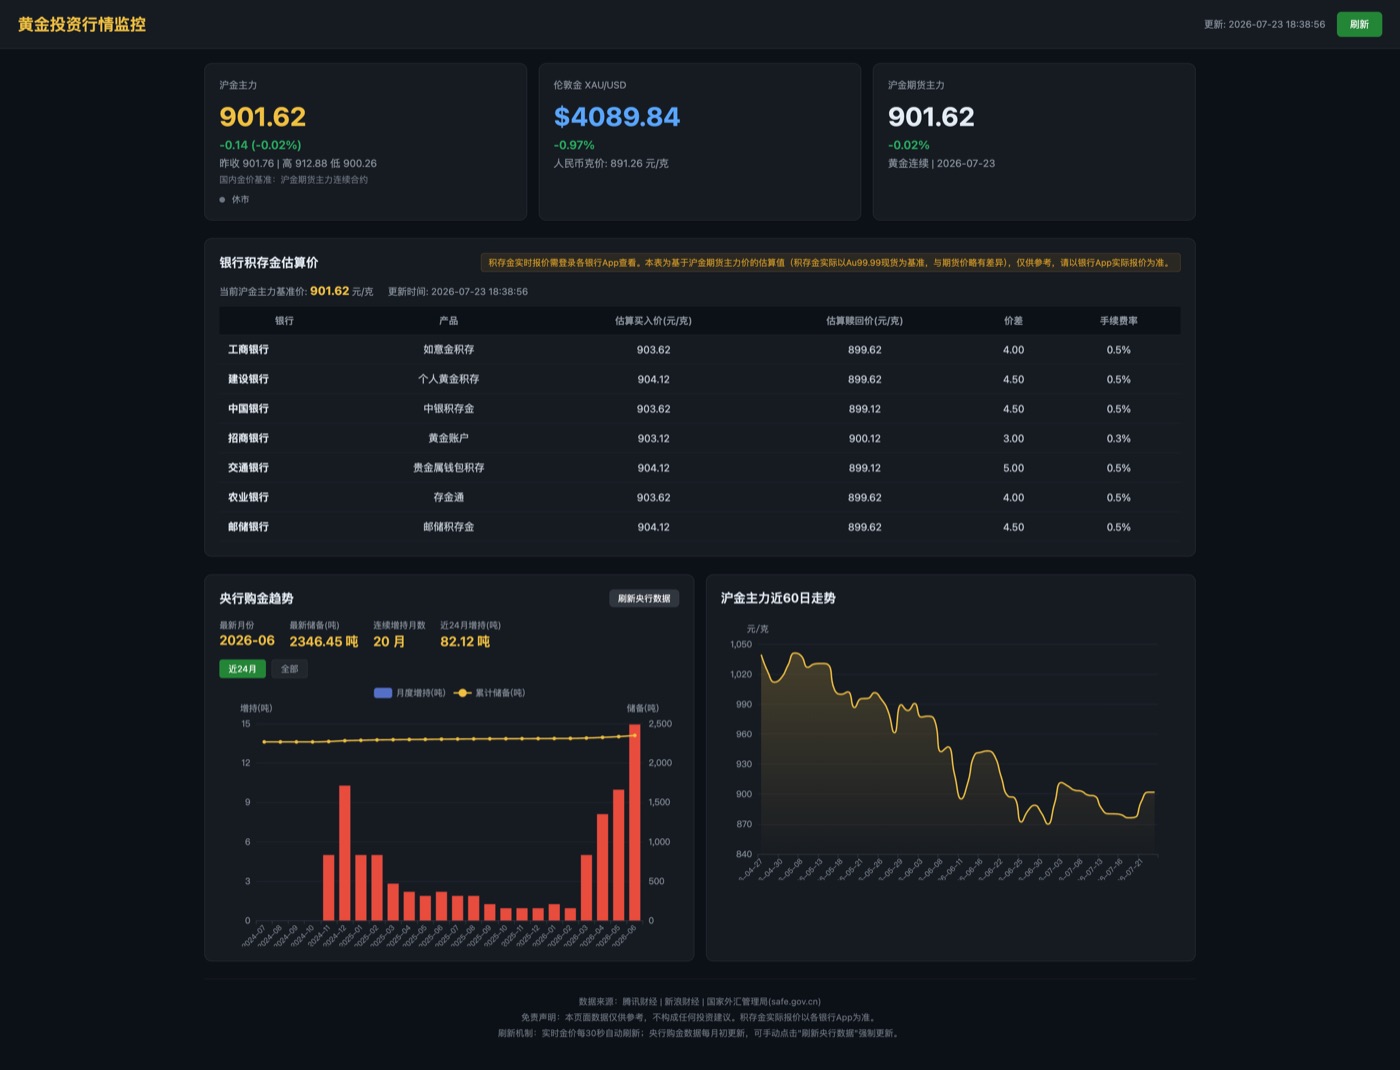Click the 银行积存金估算价 section heading
The height and width of the screenshot is (1070, 1400).
pyautogui.click(x=269, y=262)
